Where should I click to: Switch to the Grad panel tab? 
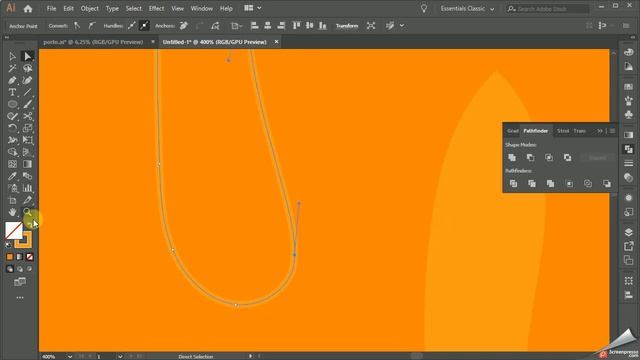click(513, 131)
